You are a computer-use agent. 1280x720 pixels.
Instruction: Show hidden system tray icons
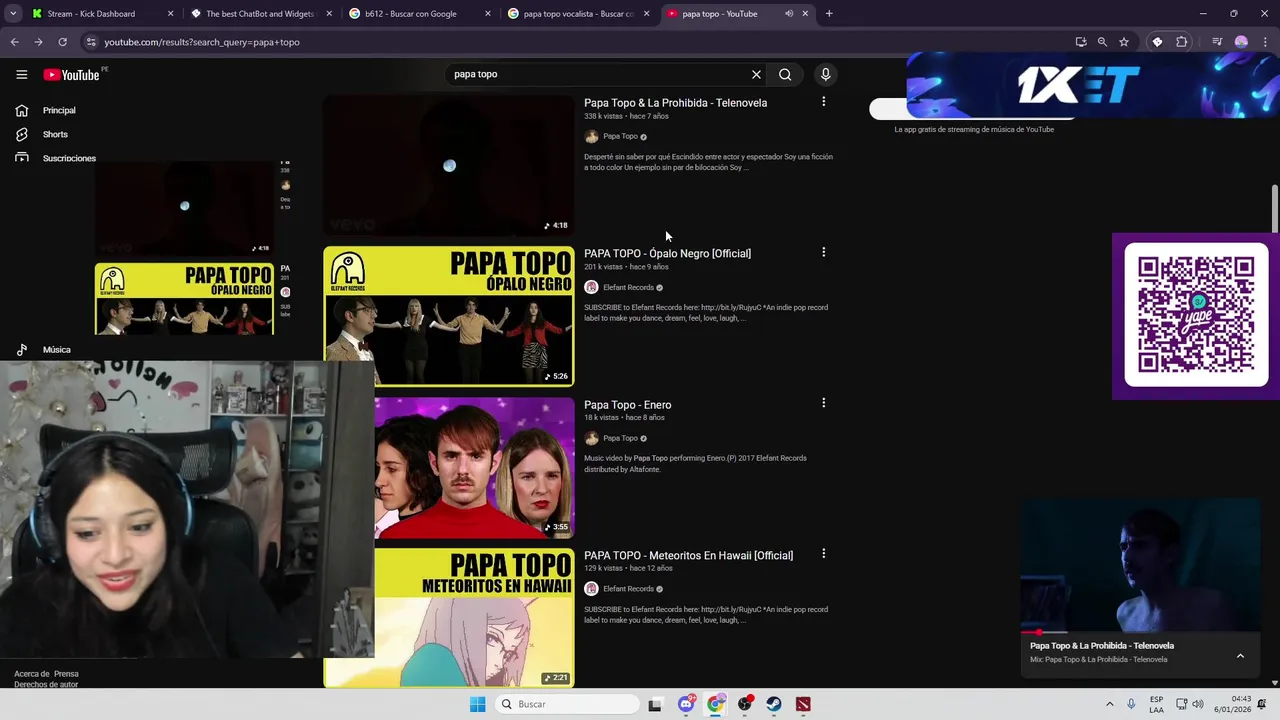coord(1109,704)
